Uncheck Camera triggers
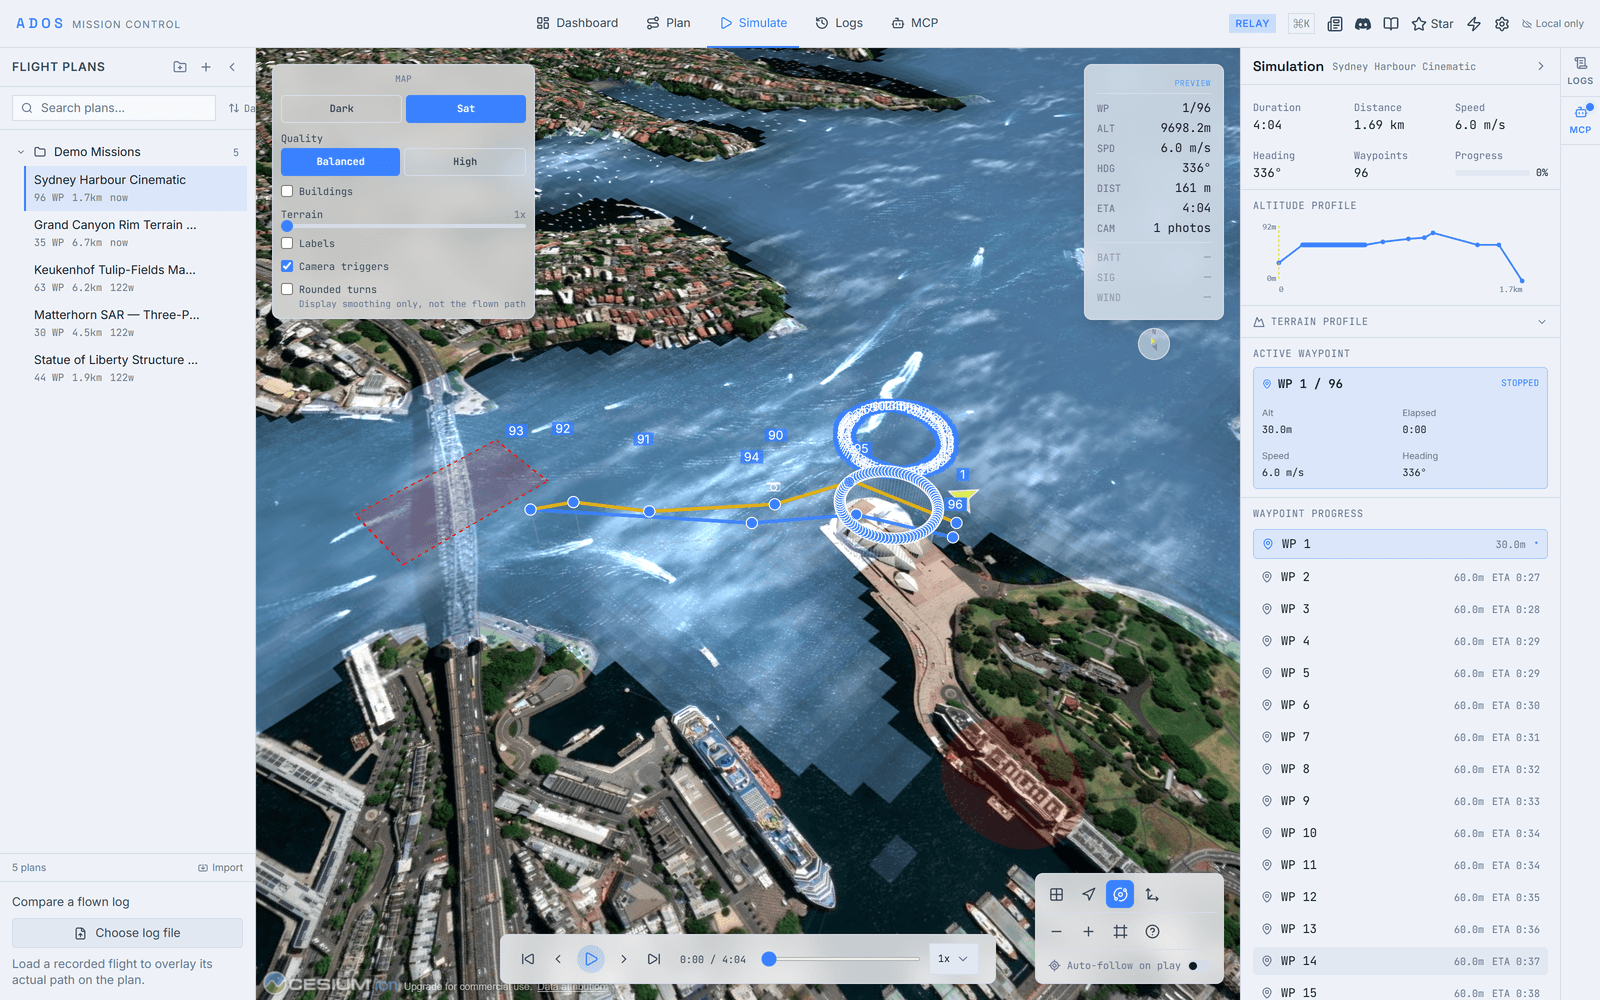The height and width of the screenshot is (1000, 1600). click(287, 266)
